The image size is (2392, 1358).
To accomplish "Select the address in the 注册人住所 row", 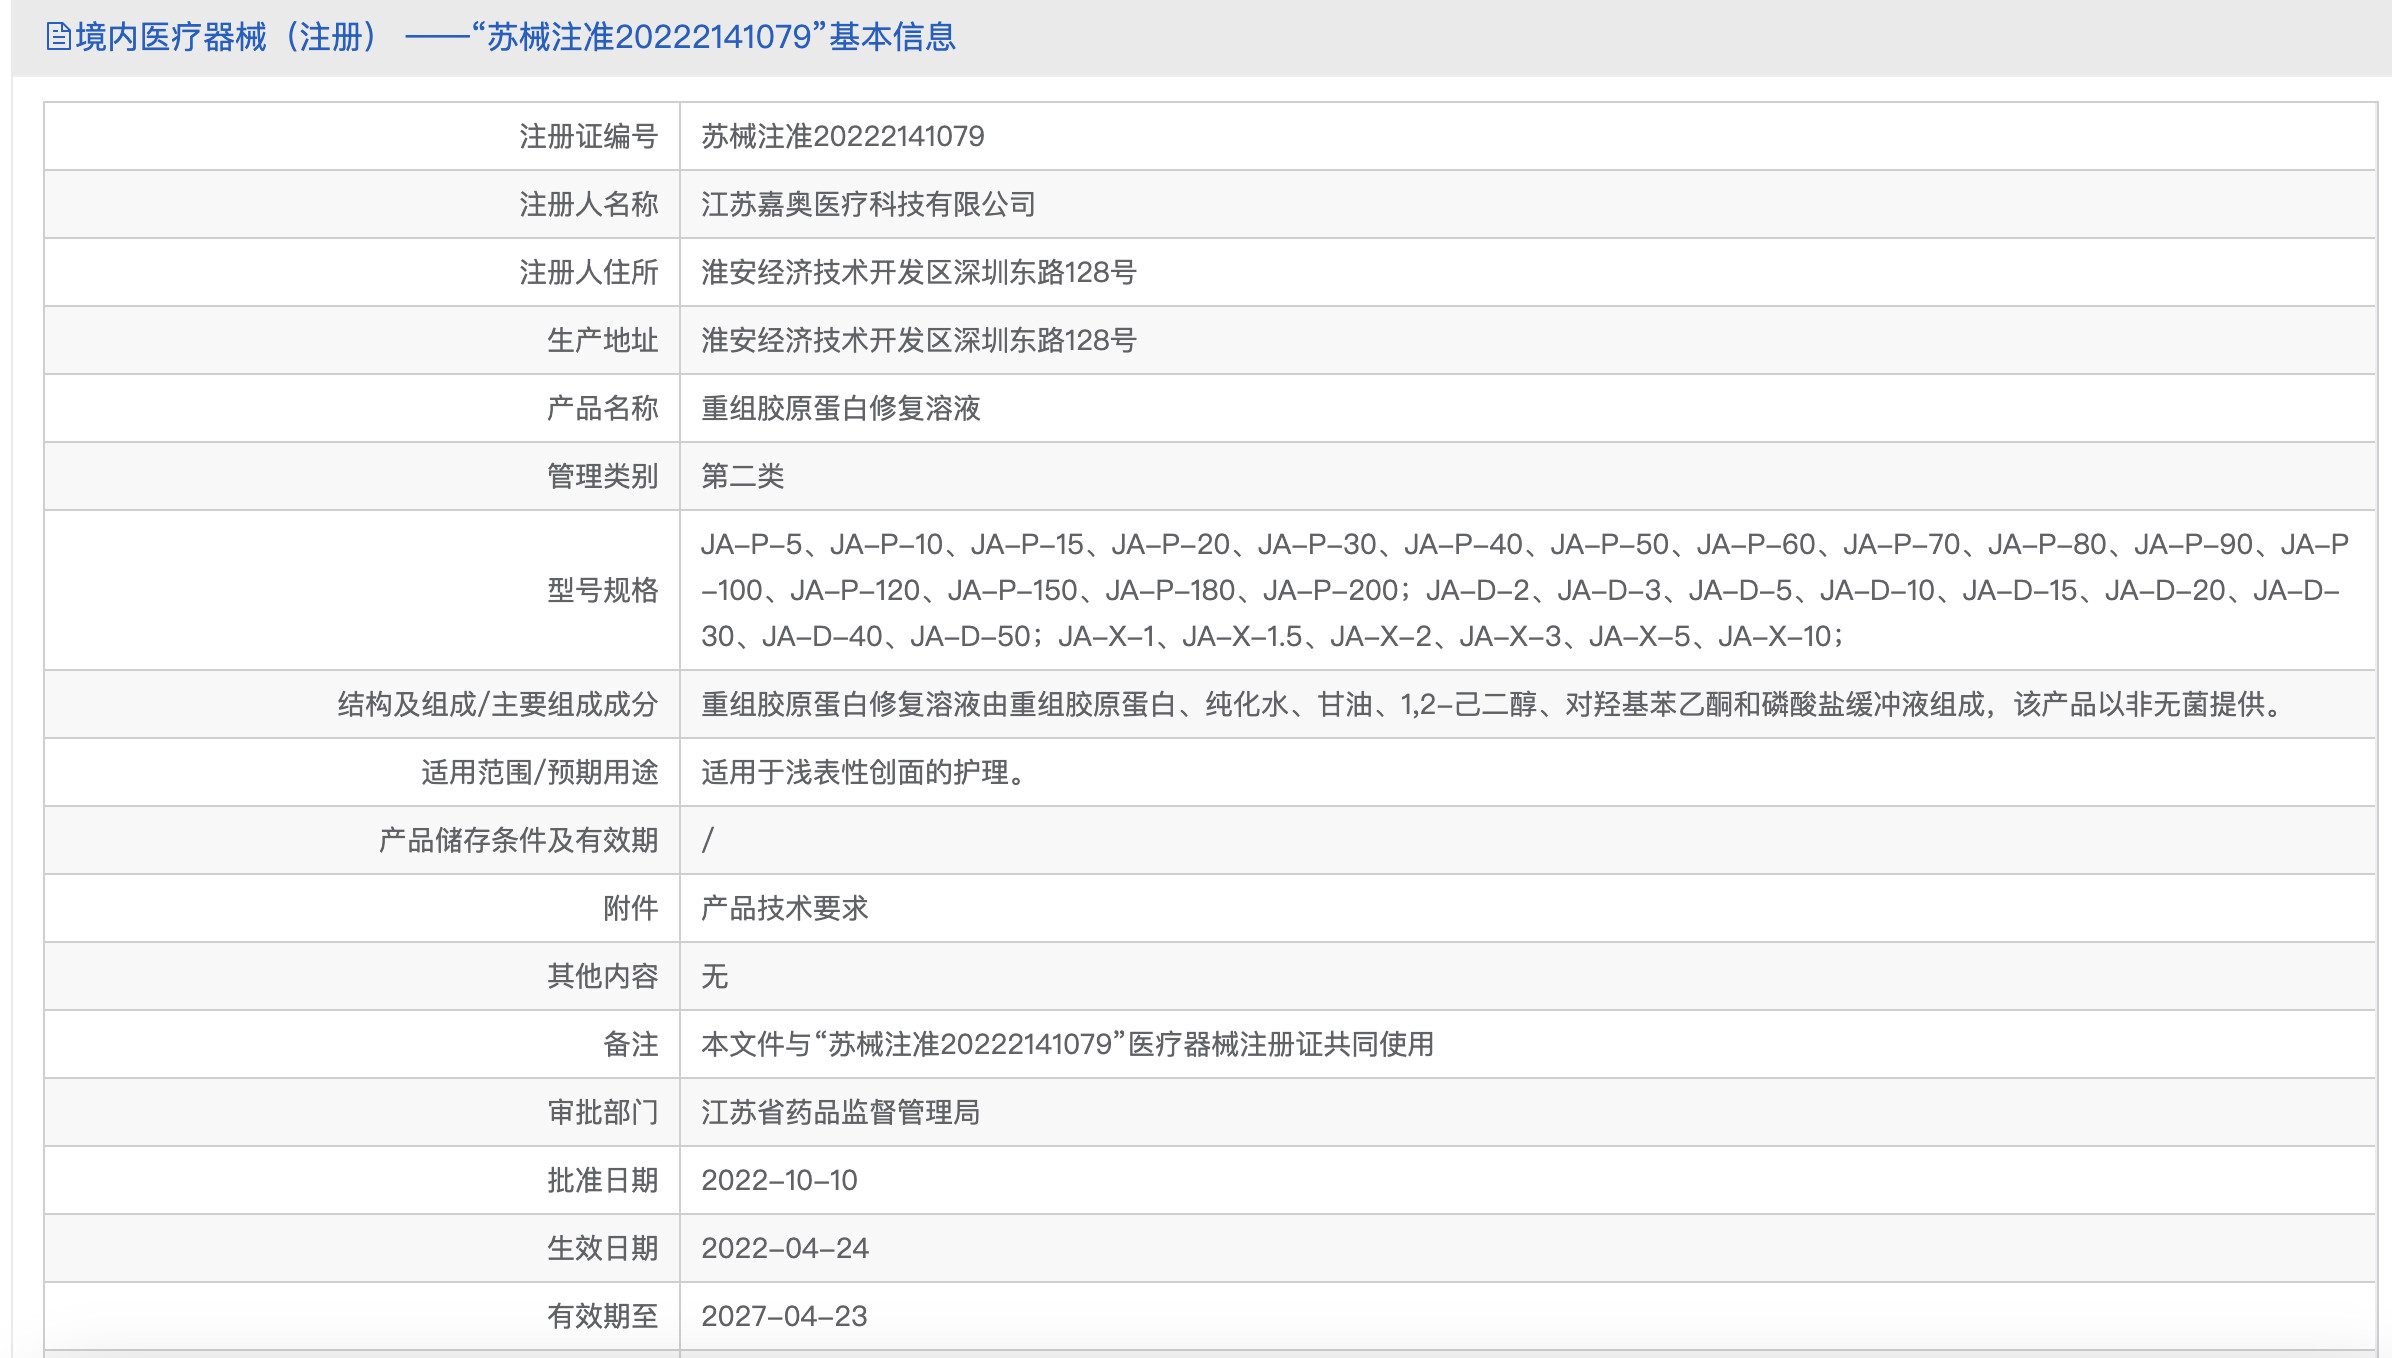I will [x=919, y=272].
